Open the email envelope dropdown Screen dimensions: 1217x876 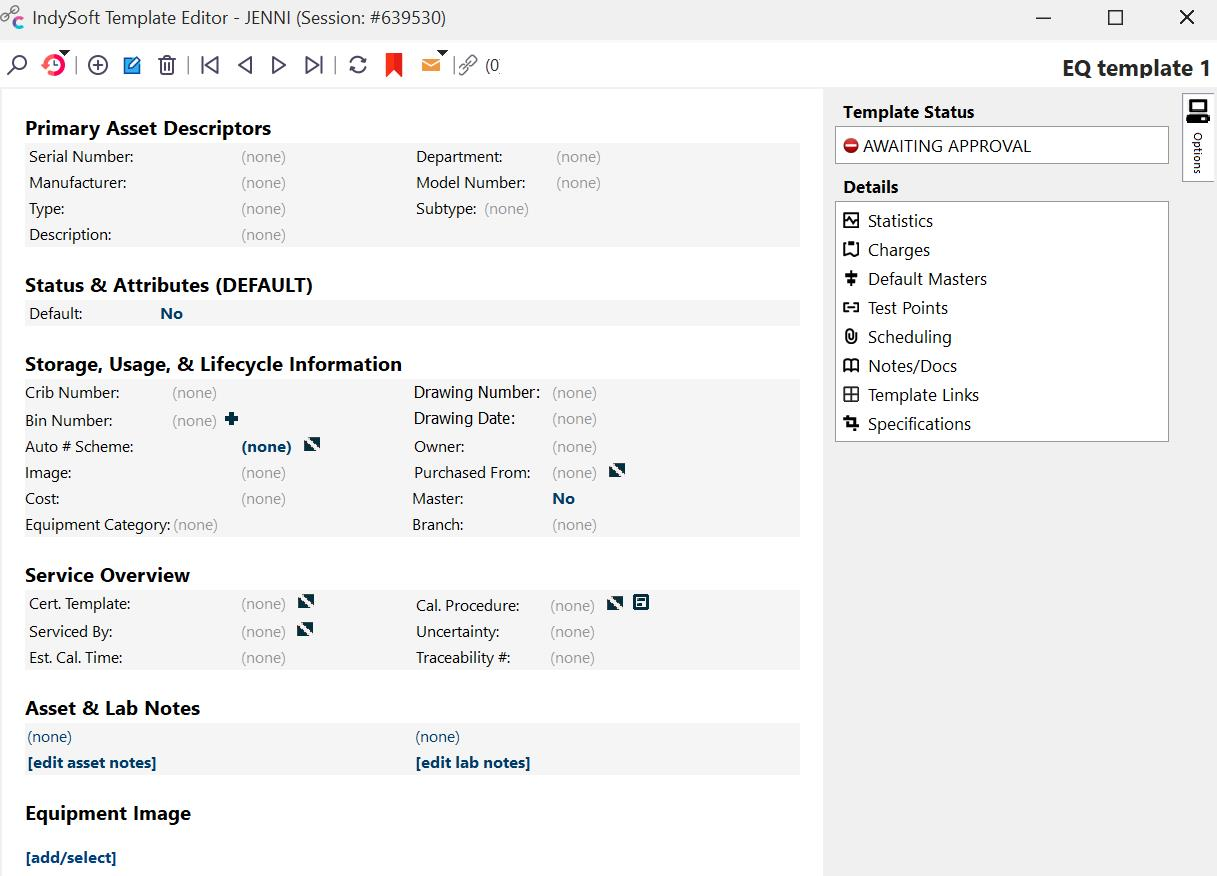[432, 65]
